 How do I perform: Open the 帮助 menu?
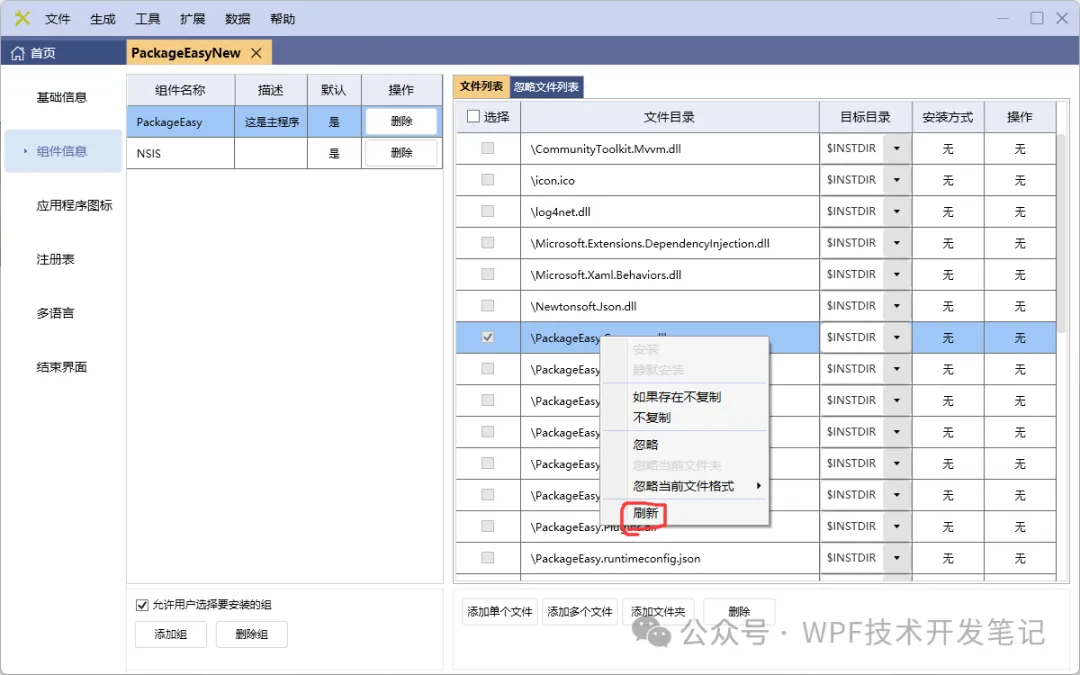pos(282,19)
